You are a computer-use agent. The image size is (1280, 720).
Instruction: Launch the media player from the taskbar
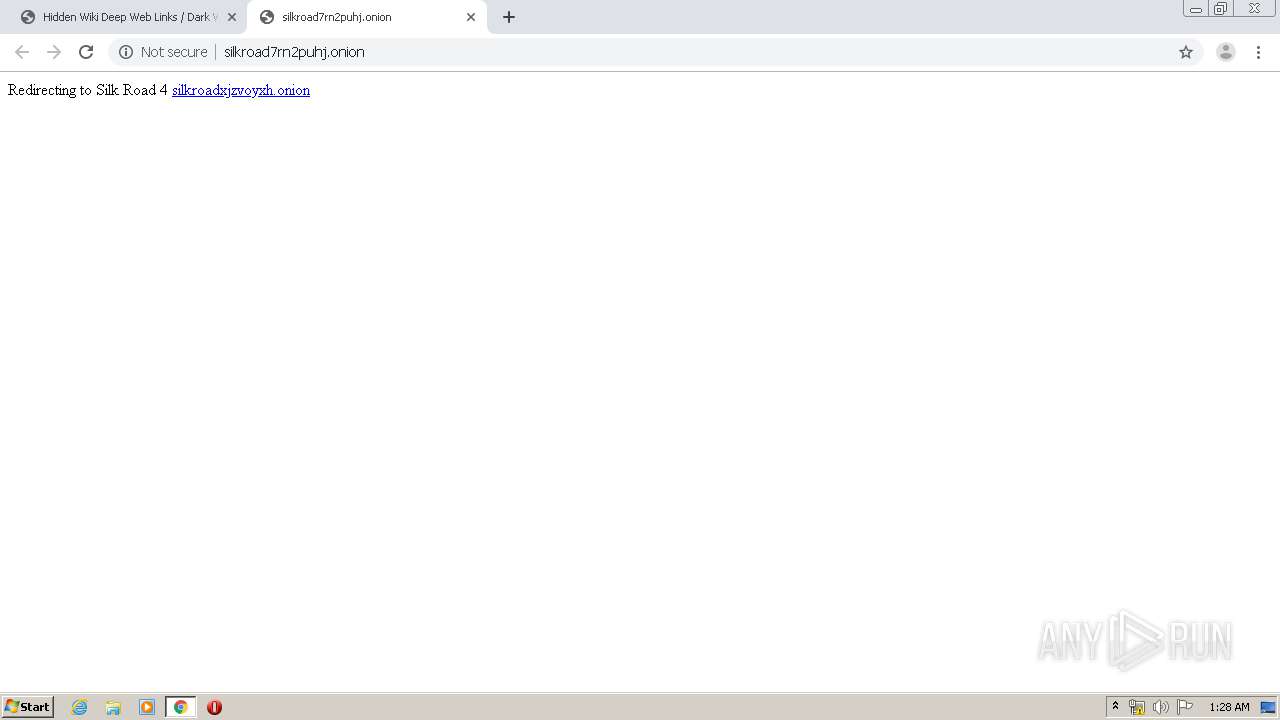147,707
